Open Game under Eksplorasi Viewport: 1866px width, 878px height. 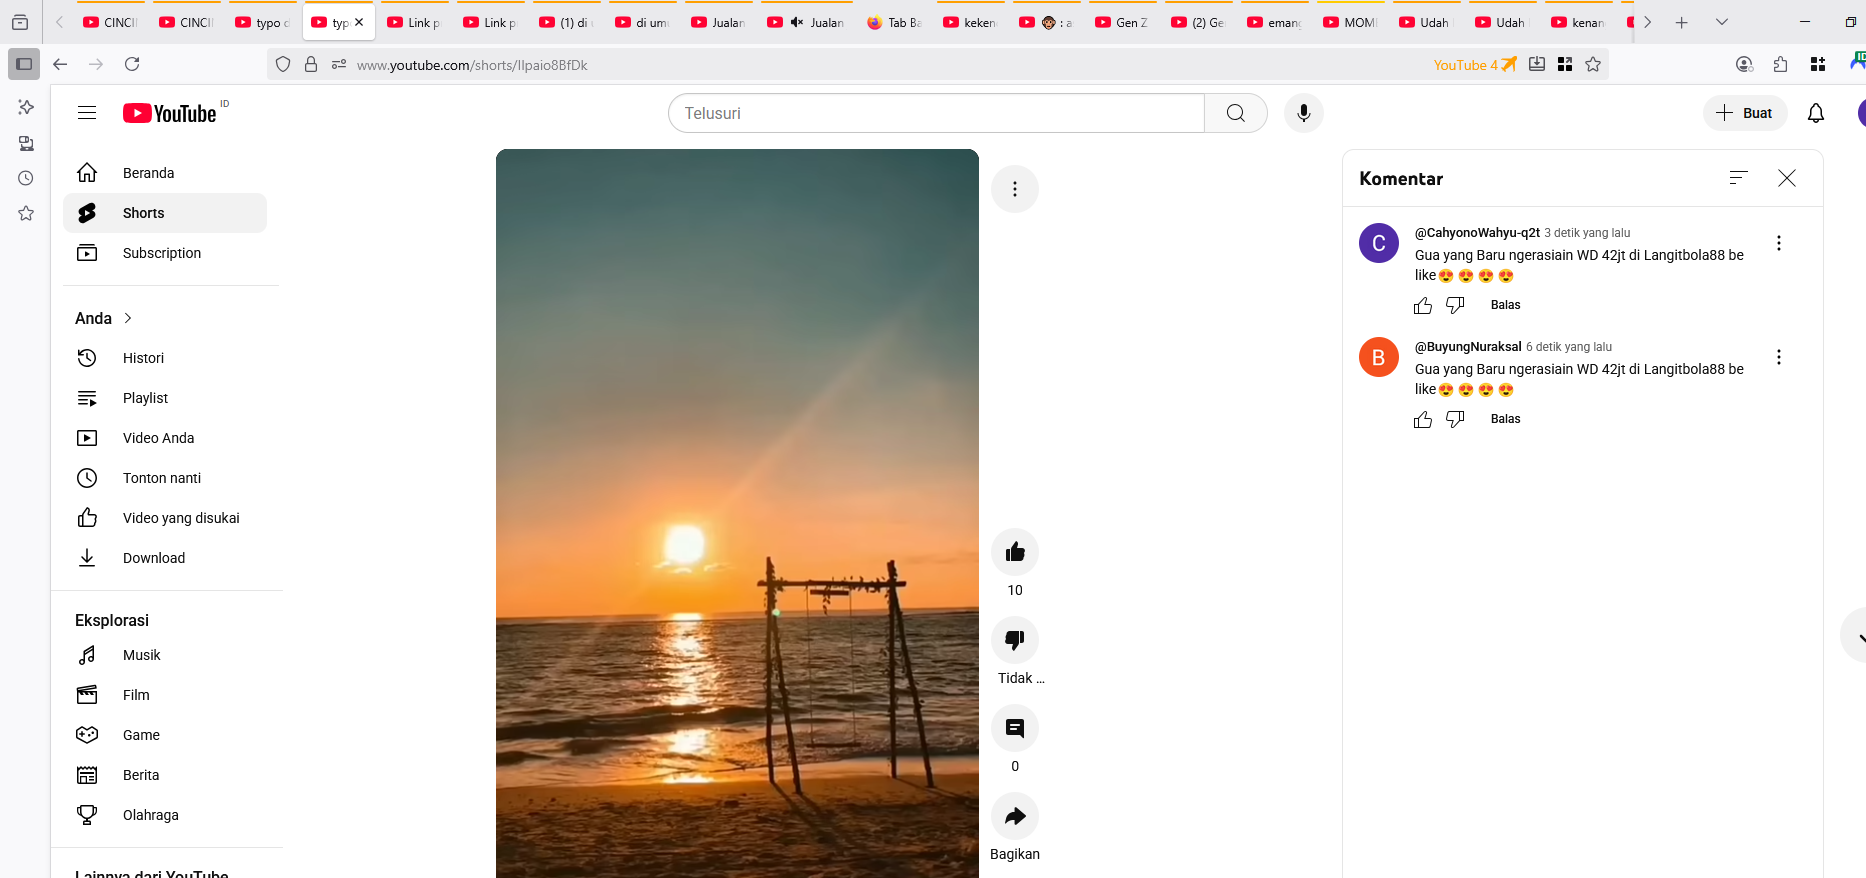[165, 735]
